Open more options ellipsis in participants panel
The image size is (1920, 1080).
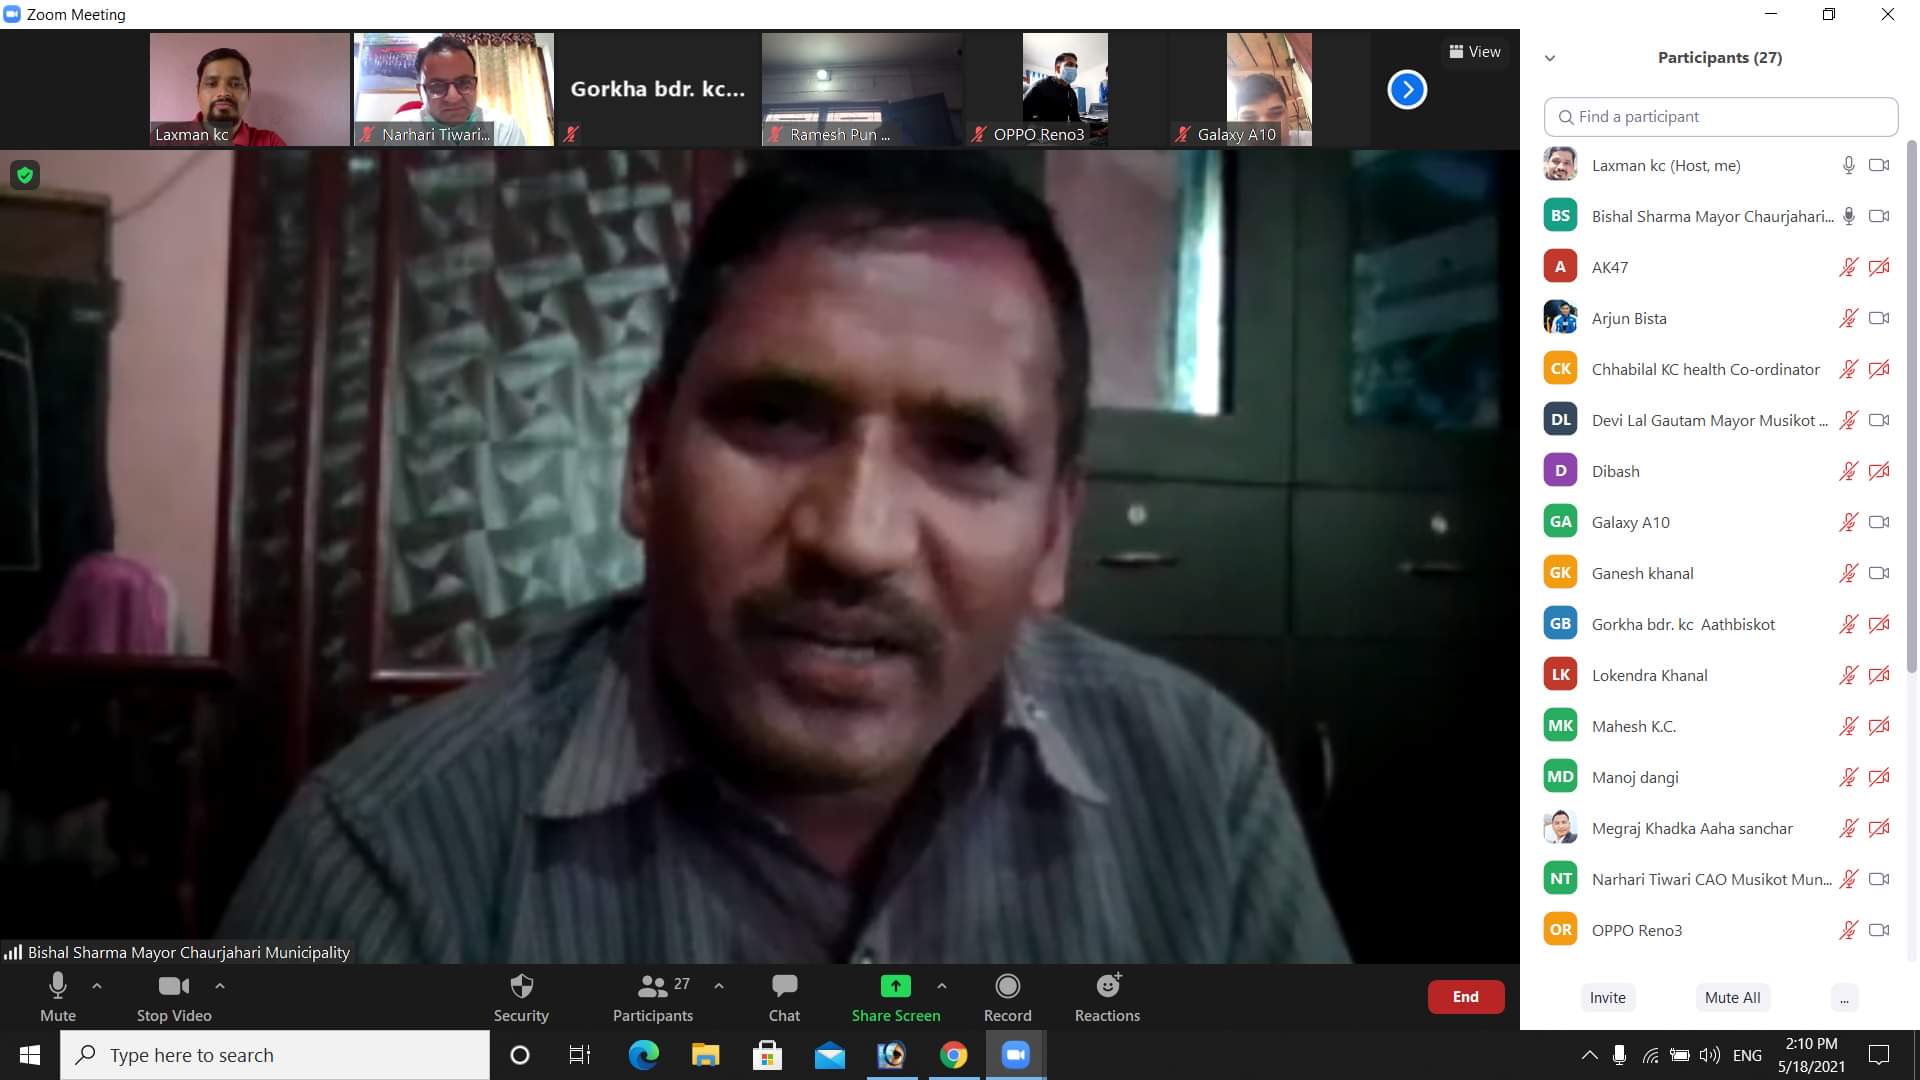1844,997
